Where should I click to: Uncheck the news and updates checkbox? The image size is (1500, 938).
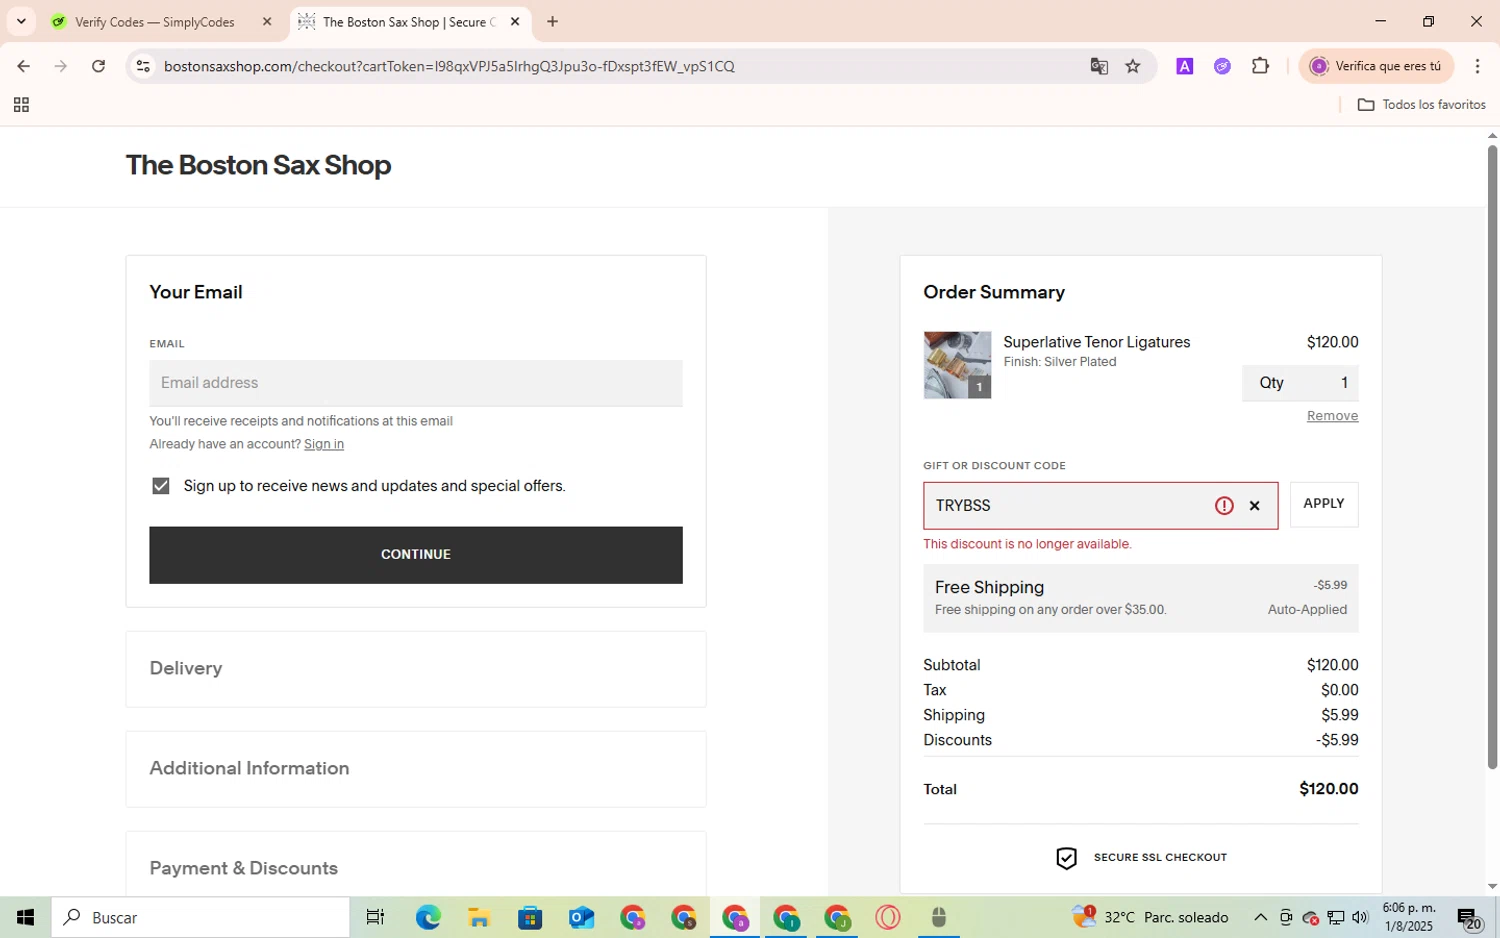tap(160, 486)
